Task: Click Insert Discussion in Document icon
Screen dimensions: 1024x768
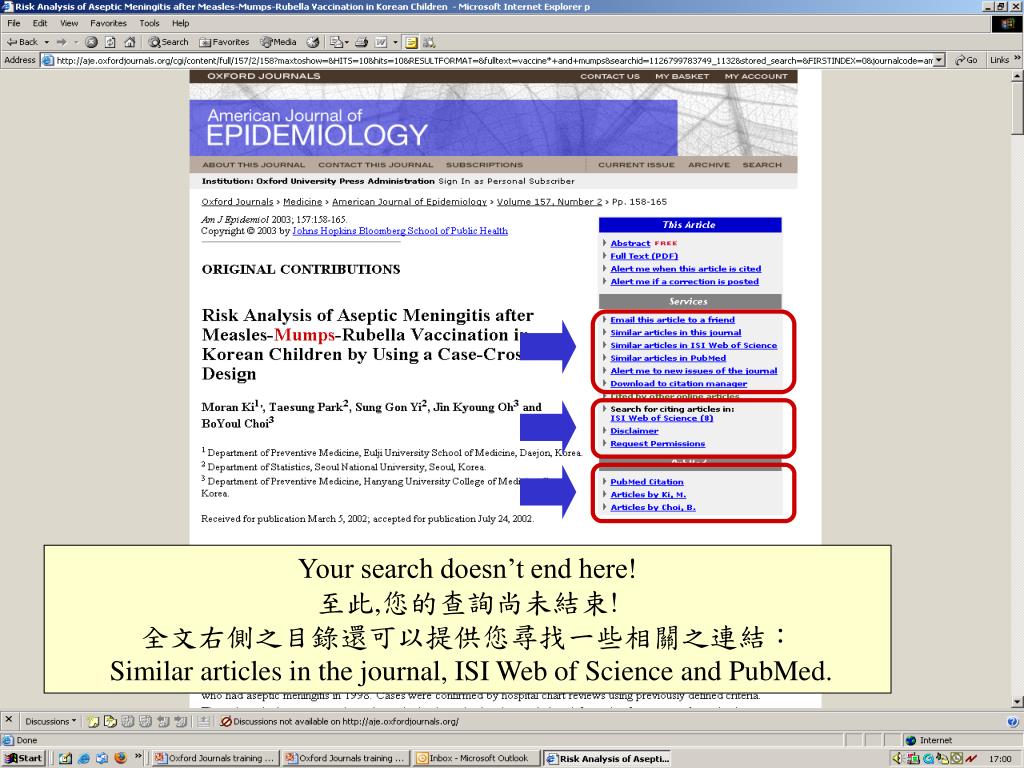Action: click(93, 721)
